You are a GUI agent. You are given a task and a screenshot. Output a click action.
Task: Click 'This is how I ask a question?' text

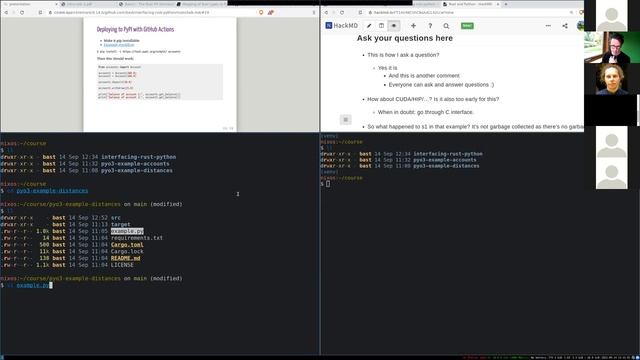coord(403,55)
